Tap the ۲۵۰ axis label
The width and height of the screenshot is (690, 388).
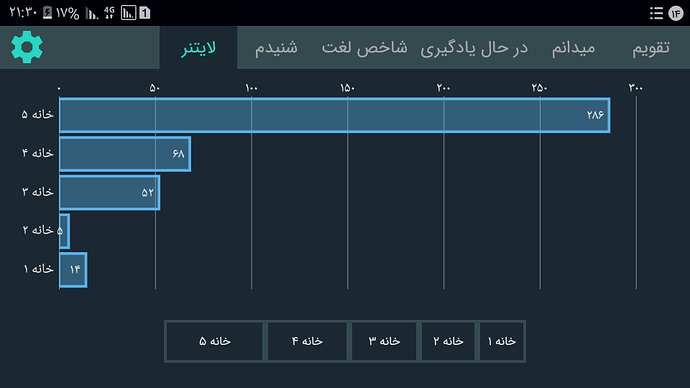pos(540,88)
